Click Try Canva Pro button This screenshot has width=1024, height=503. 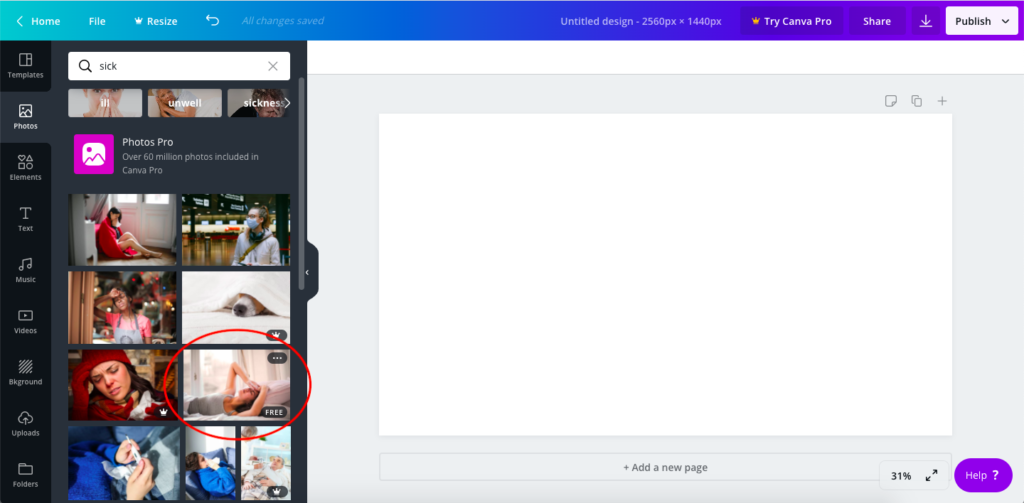pos(792,21)
